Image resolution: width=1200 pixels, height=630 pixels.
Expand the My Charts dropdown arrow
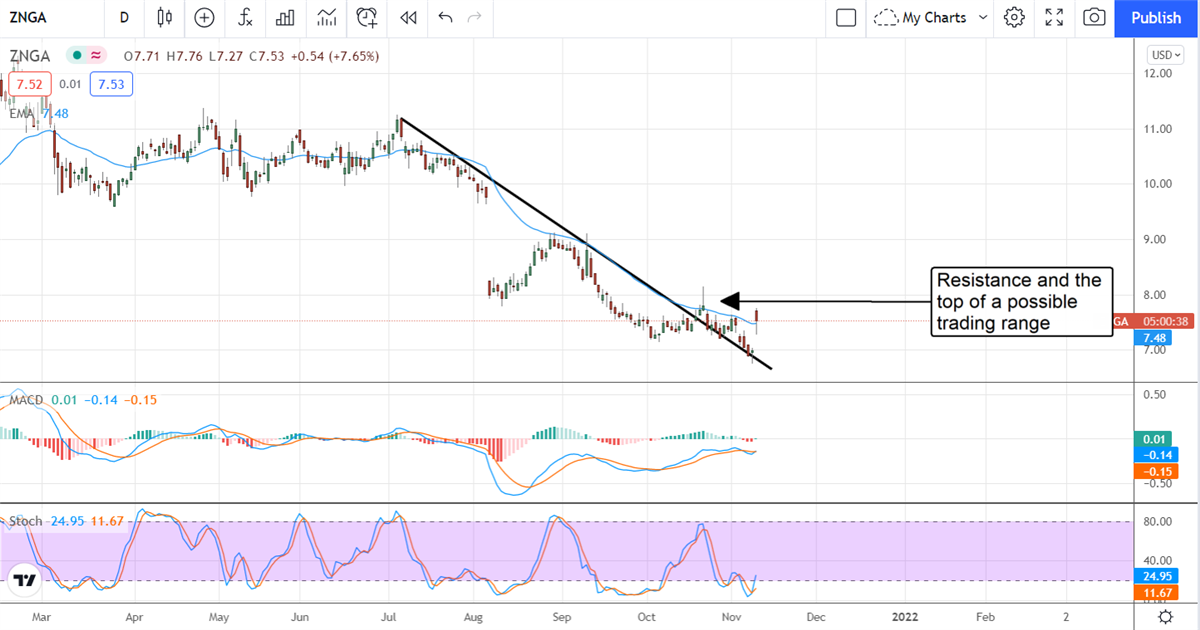[x=982, y=18]
